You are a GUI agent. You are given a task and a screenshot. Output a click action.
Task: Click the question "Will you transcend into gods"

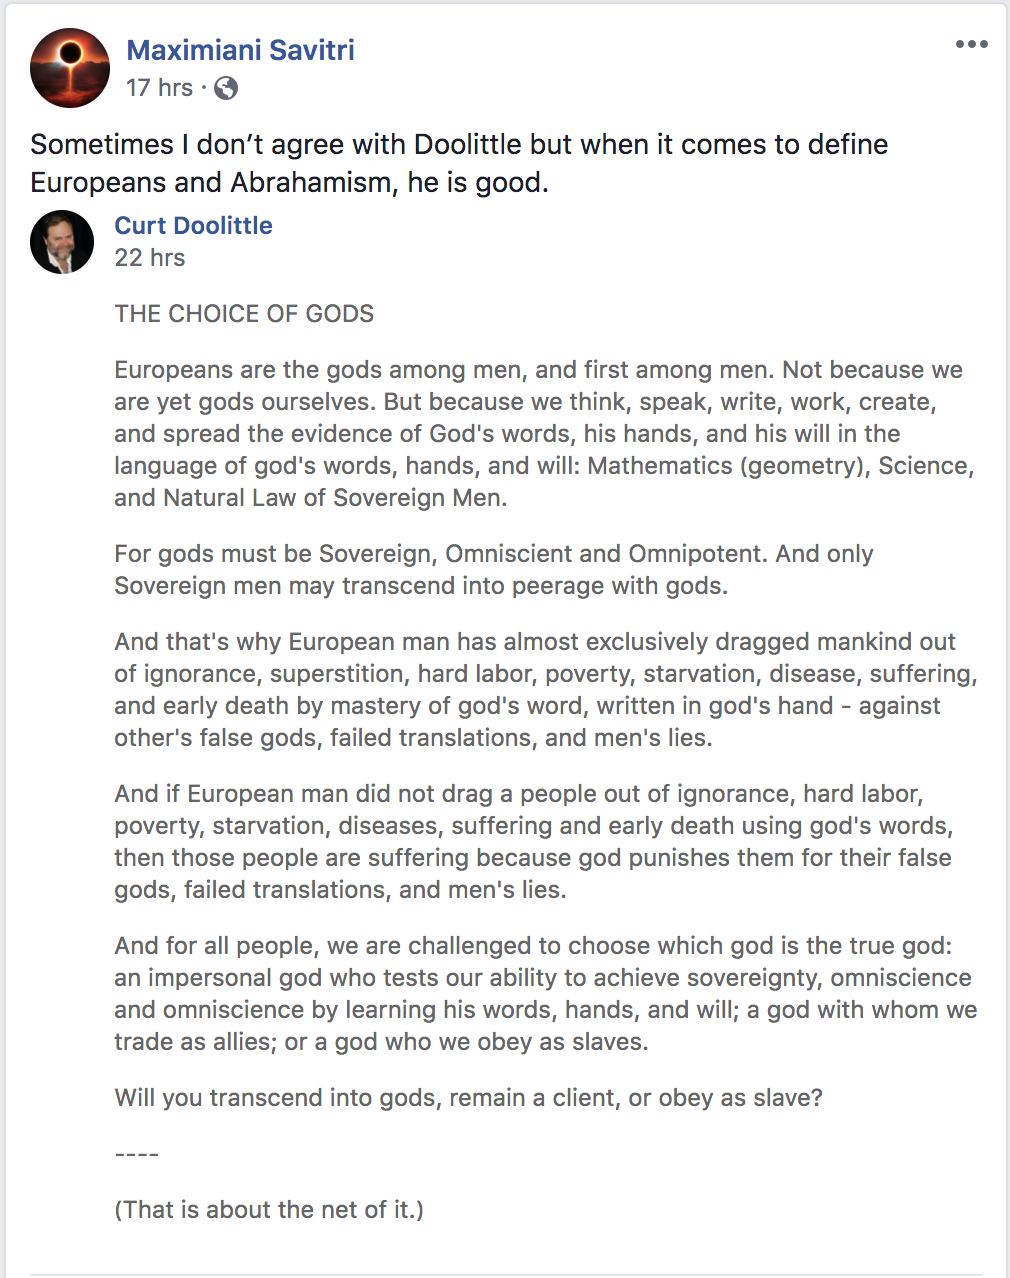[x=468, y=1097]
